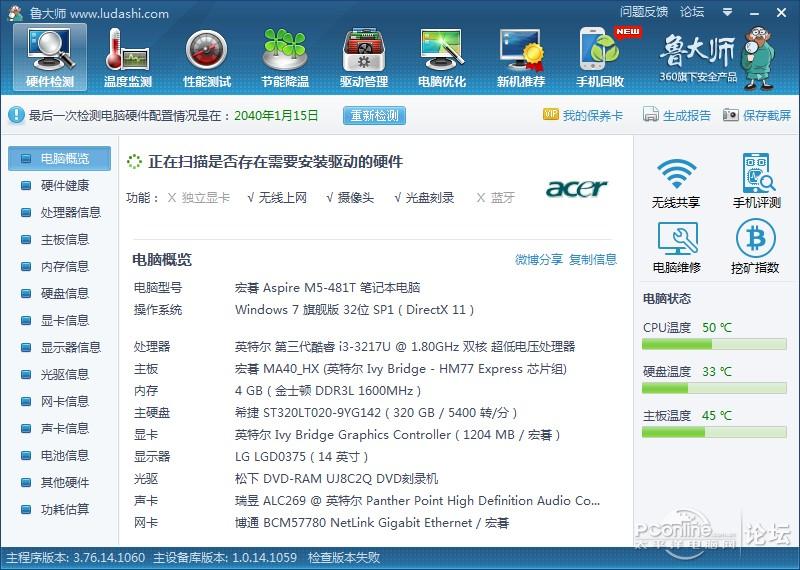
Task: Open 节能降温 energy saving tool
Action: (x=285, y=58)
